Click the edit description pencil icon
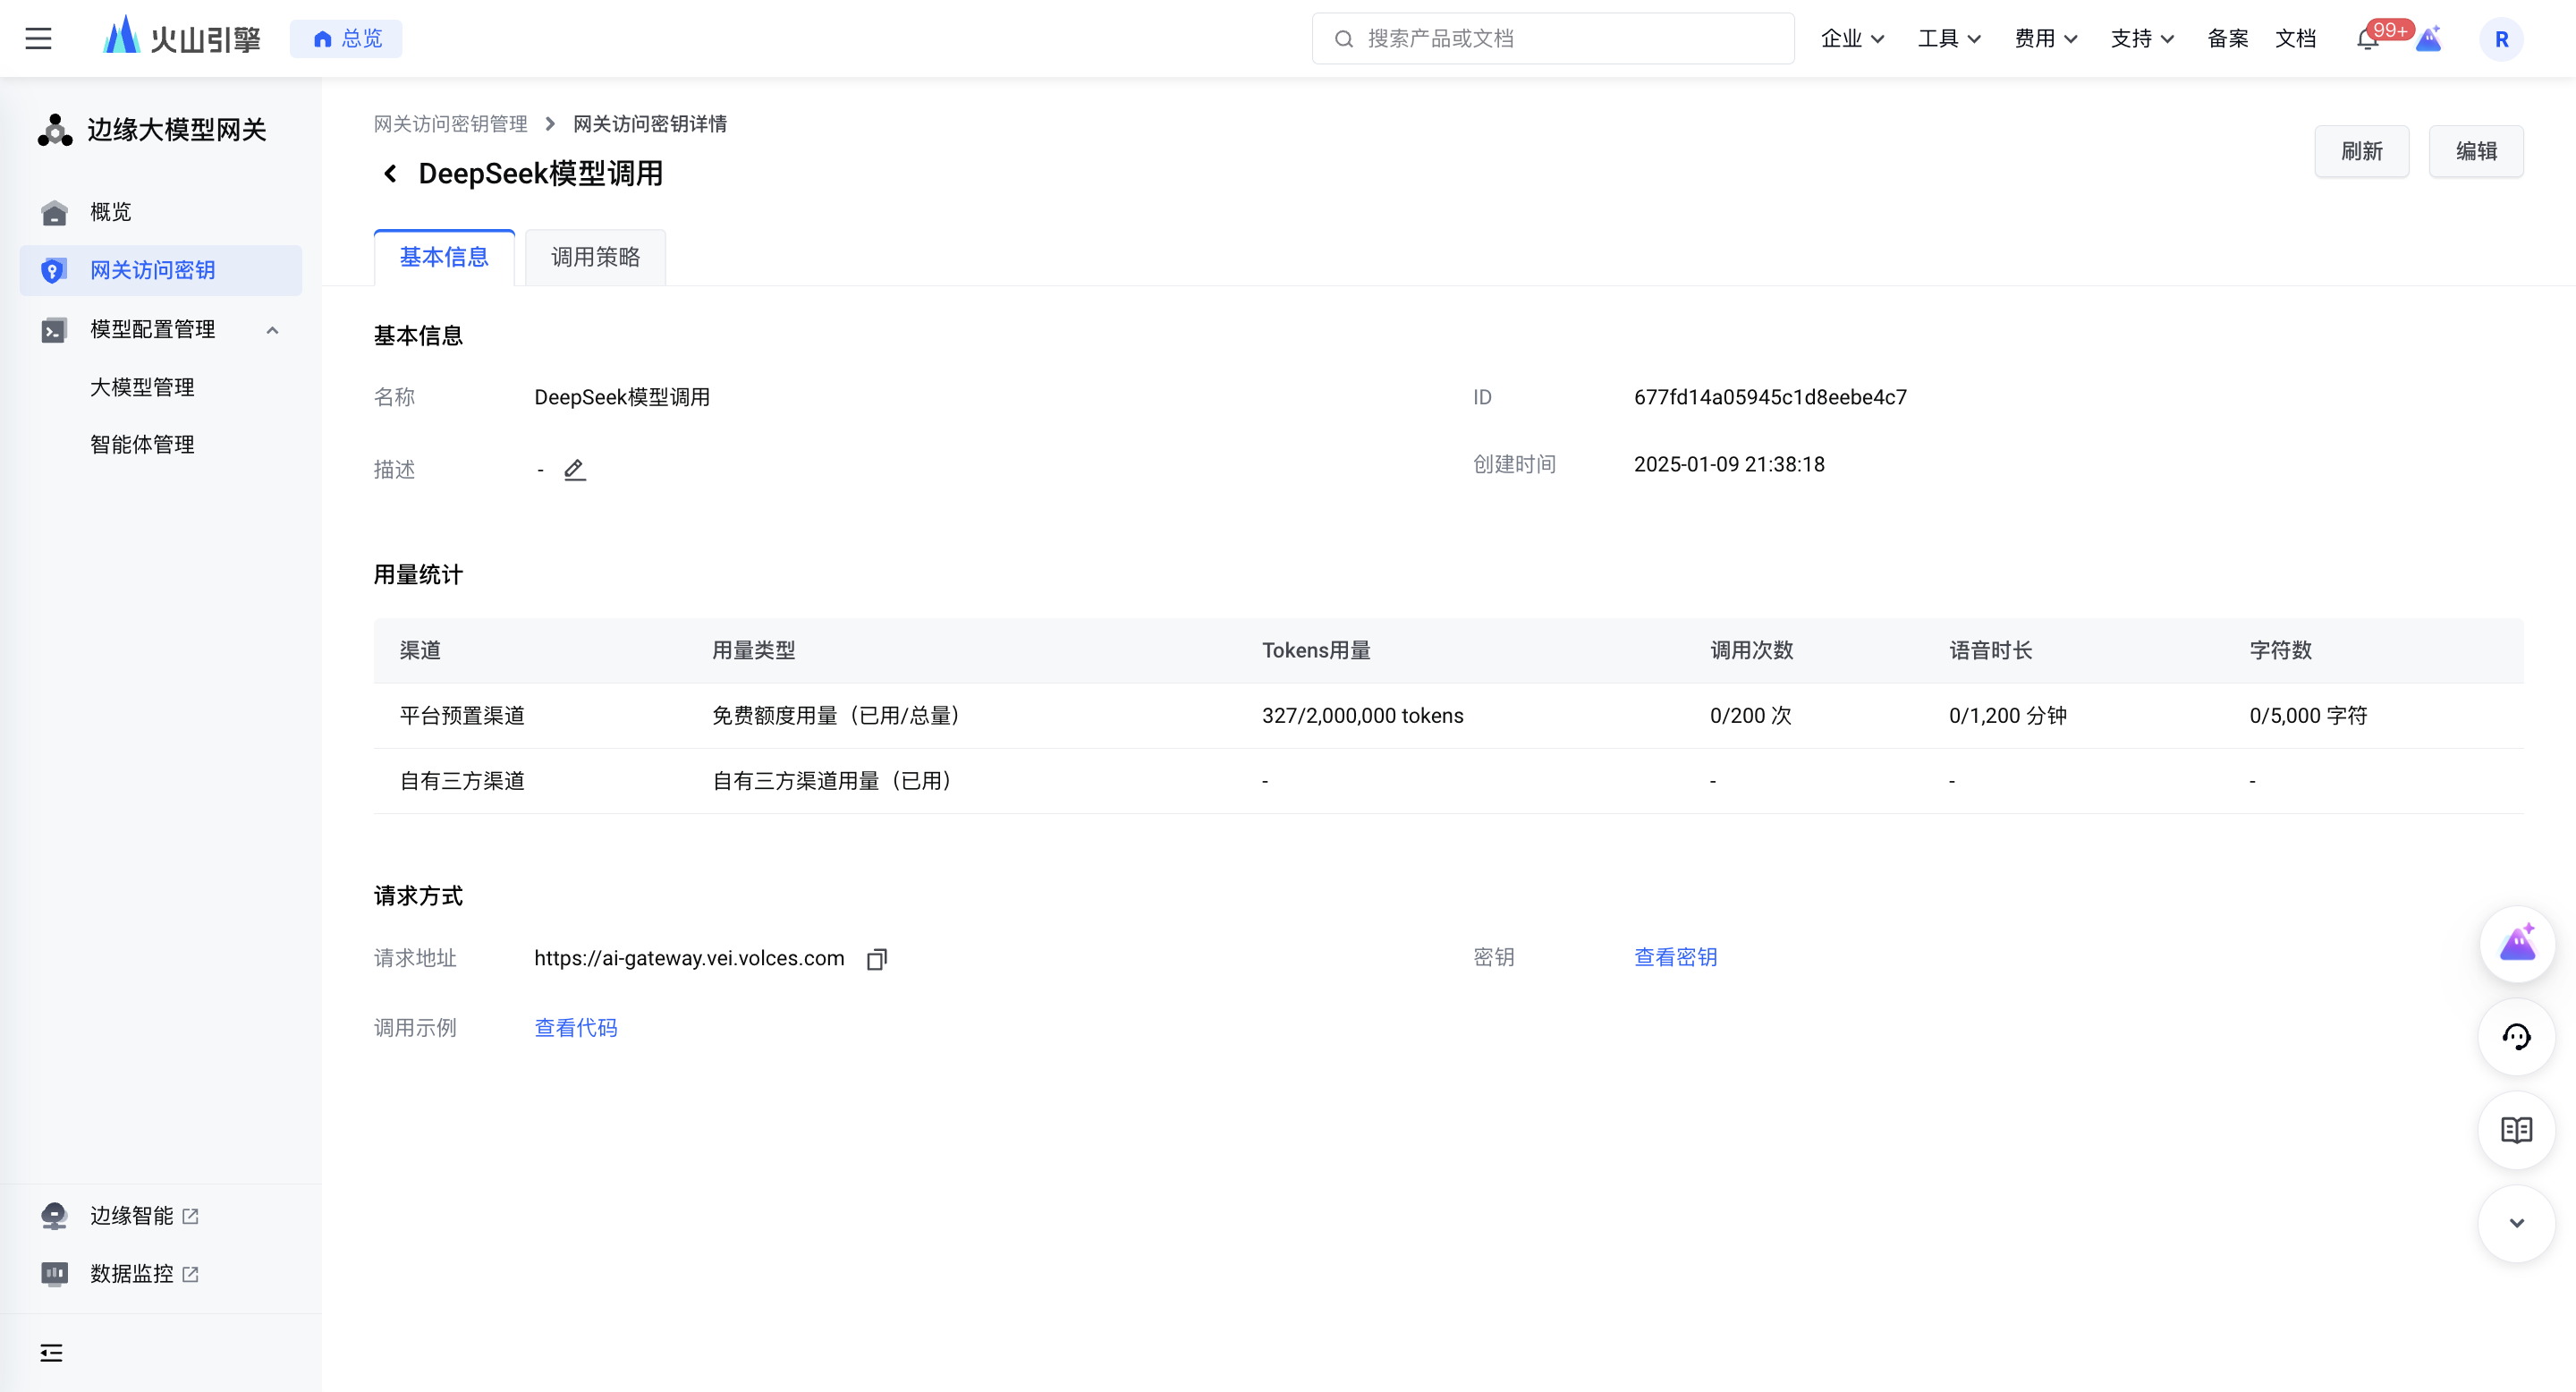Screen dimensions: 2576x1392 coord(574,469)
